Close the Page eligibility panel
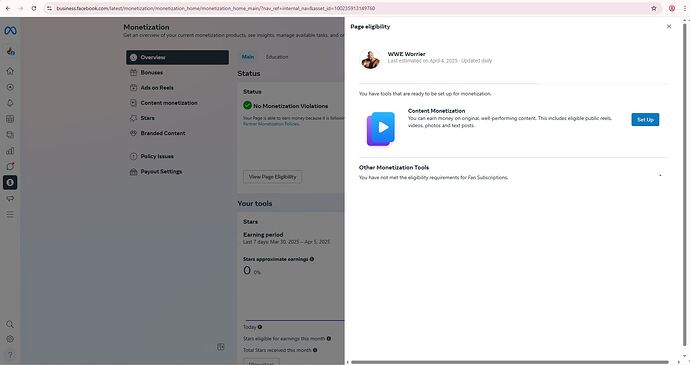 pos(669,26)
